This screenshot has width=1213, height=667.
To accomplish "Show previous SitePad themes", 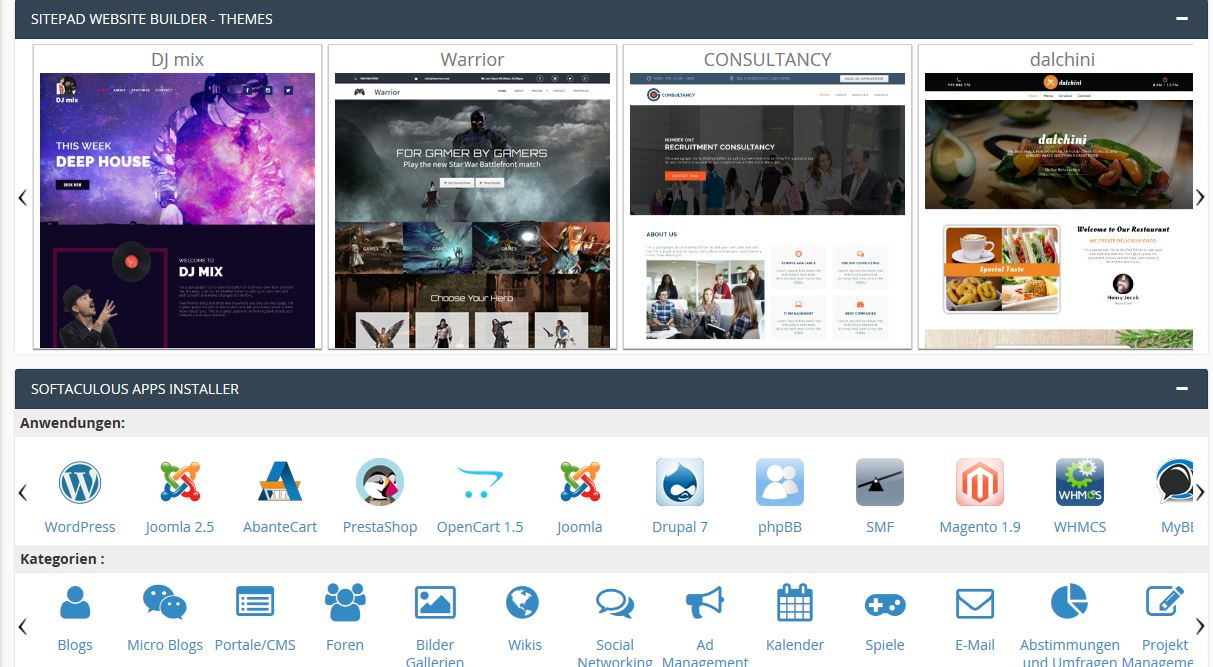I will [x=23, y=198].
